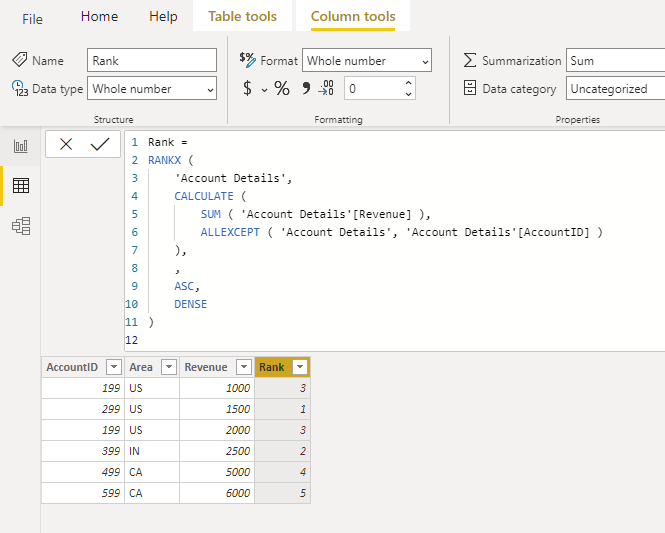Screen dimensions: 665x533
Task: Click the Revenue cell showing 2500
Action: (x=217, y=451)
